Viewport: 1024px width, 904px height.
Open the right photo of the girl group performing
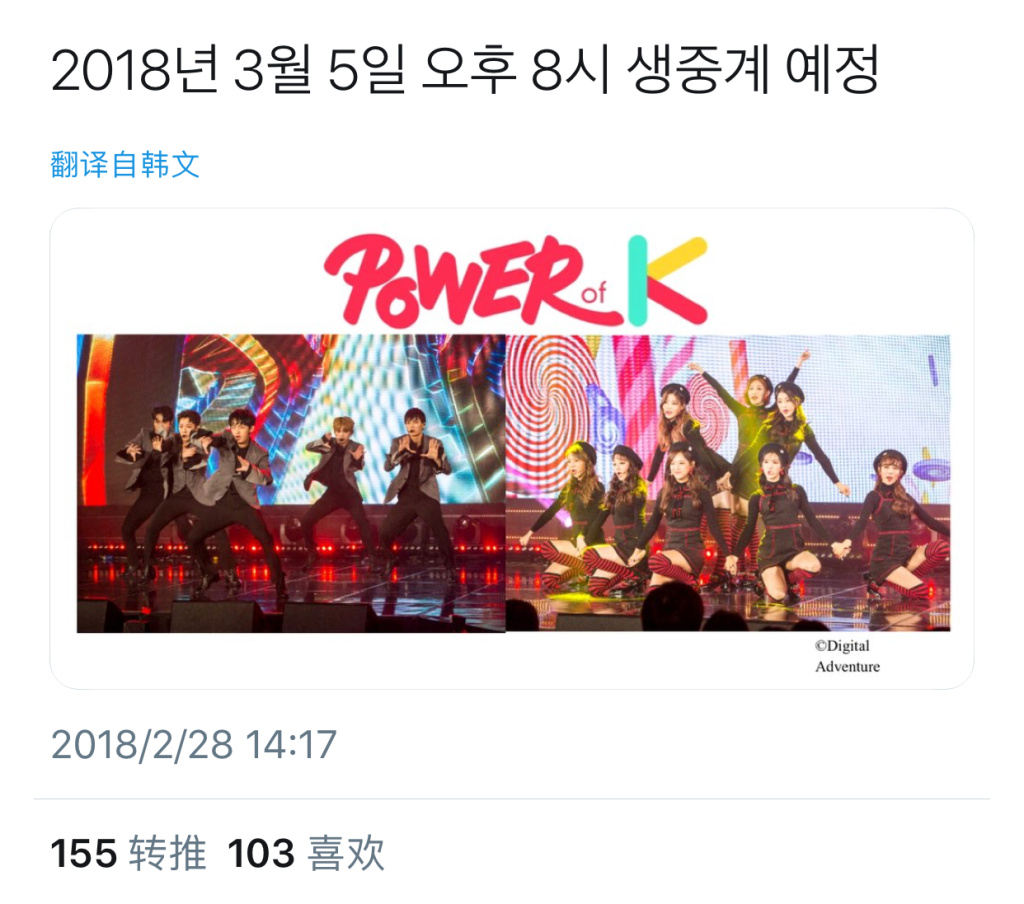click(728, 483)
